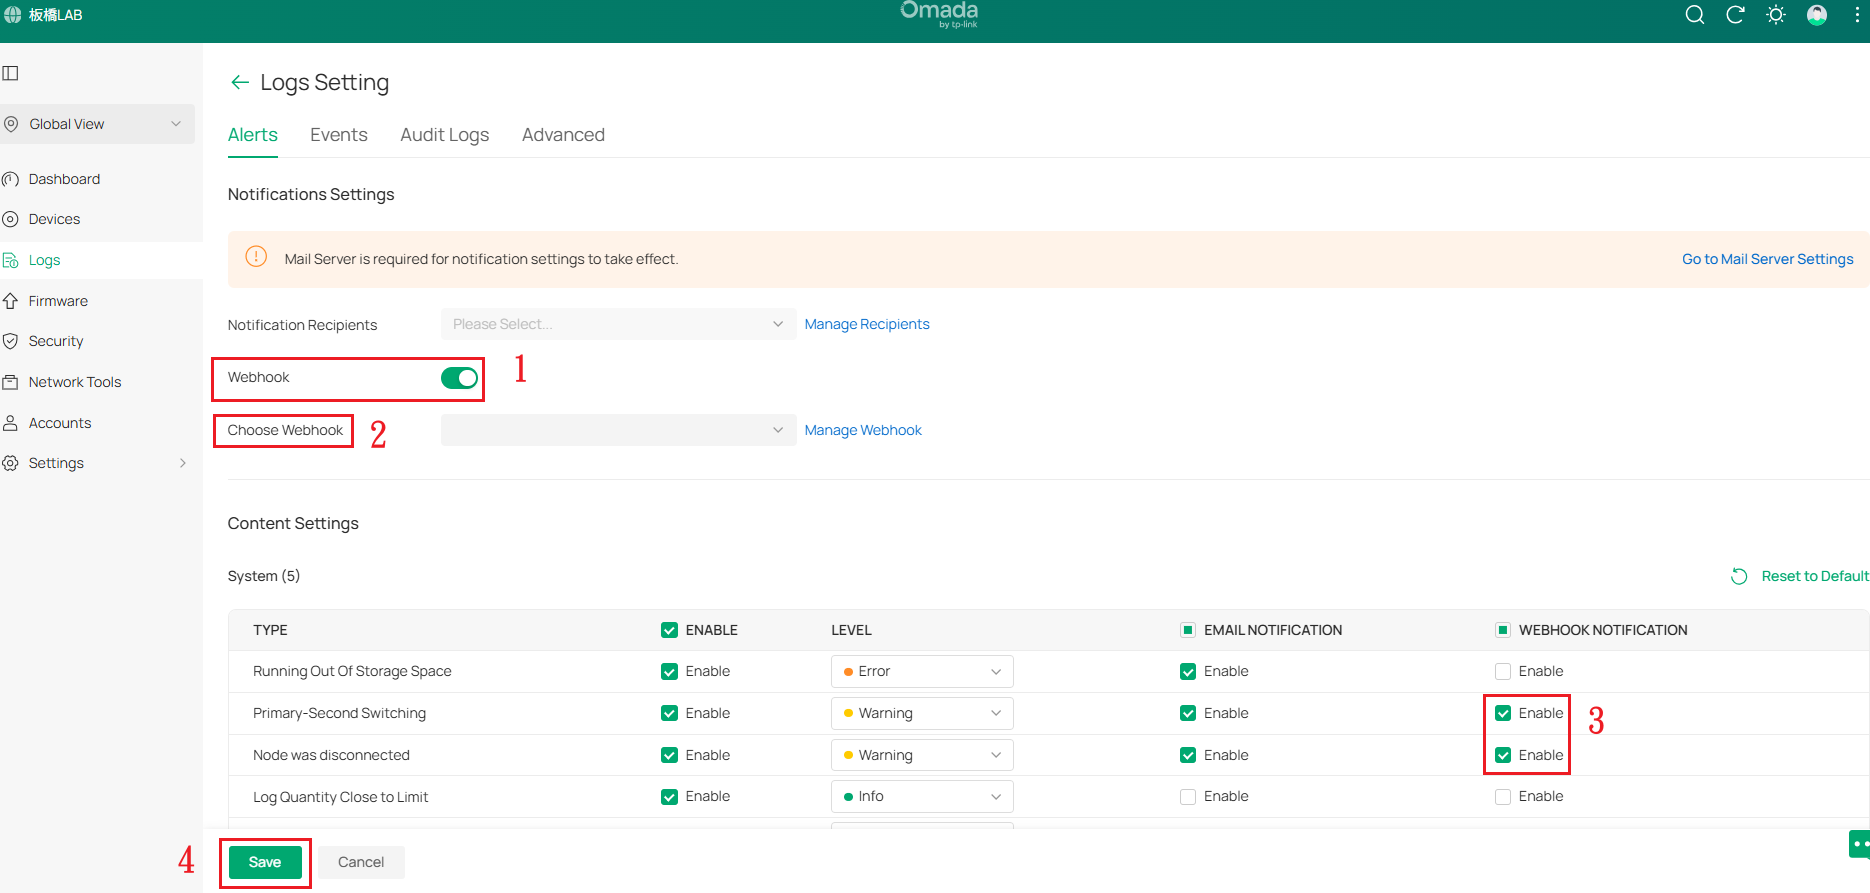Click the Reset to Default icon

tap(1739, 576)
